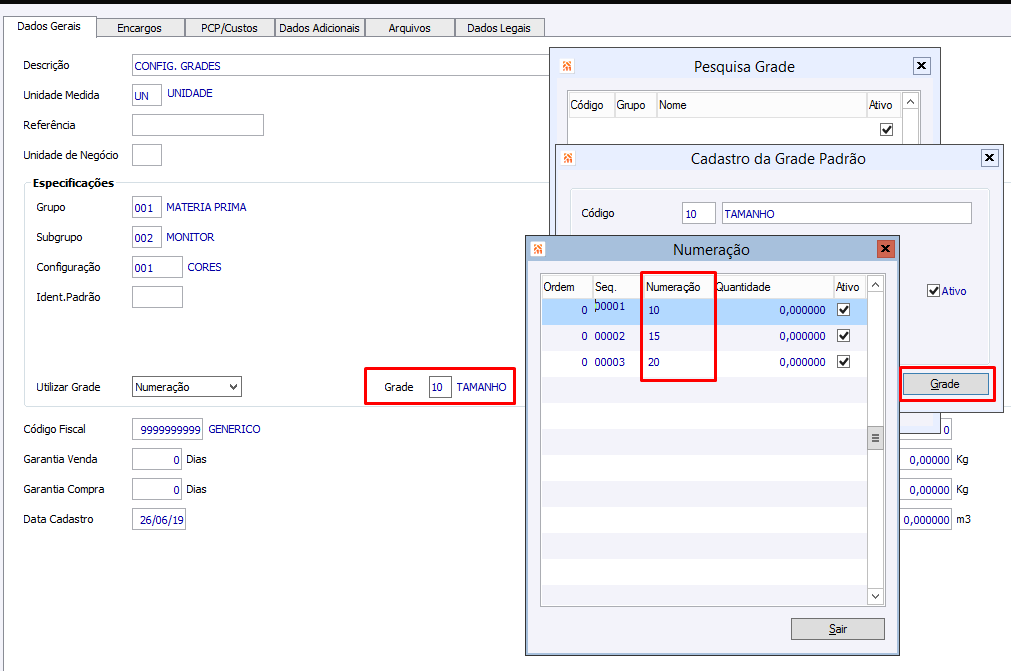Click the Descrição field with CONFIG. GRADES
The height and width of the screenshot is (671, 1011).
coord(340,66)
